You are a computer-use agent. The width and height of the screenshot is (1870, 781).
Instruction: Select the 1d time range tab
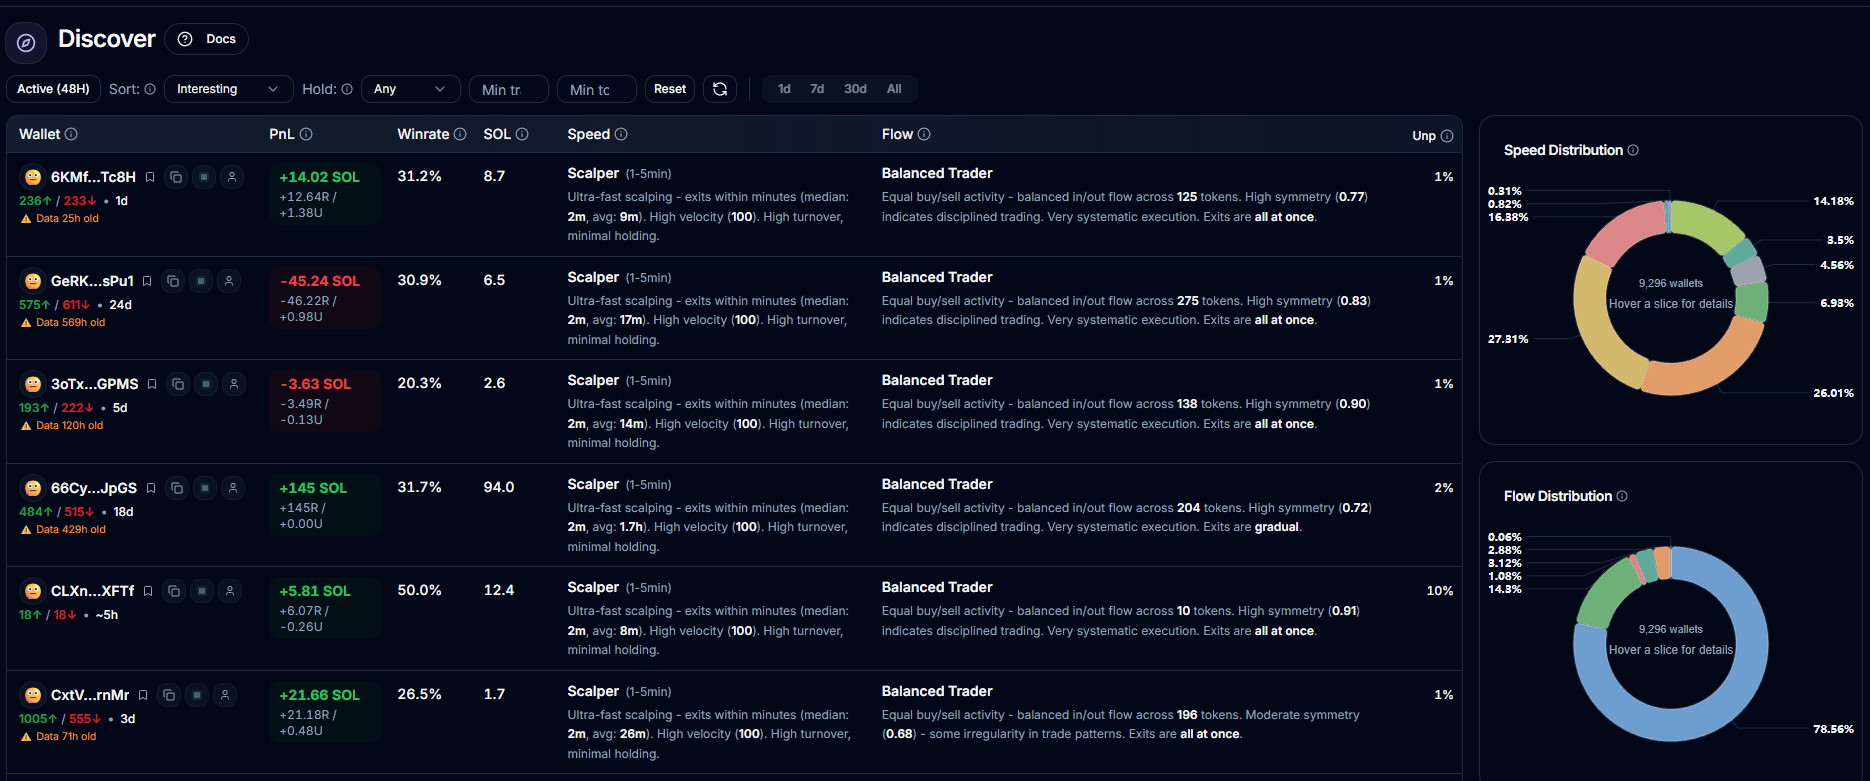coord(784,89)
